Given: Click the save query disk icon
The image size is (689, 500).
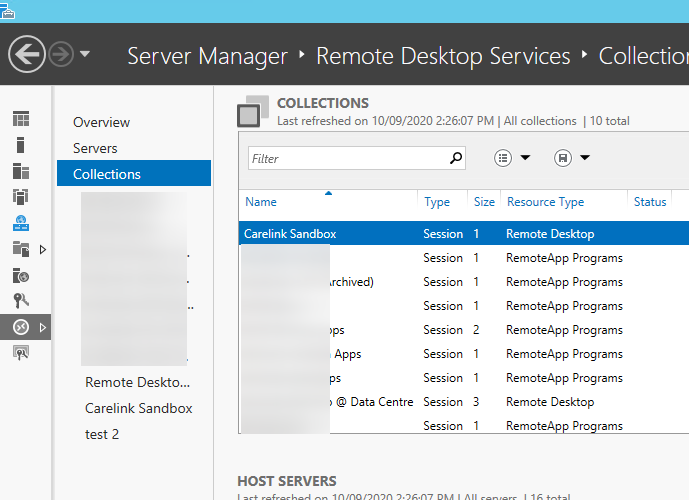Looking at the screenshot, I should [562, 158].
